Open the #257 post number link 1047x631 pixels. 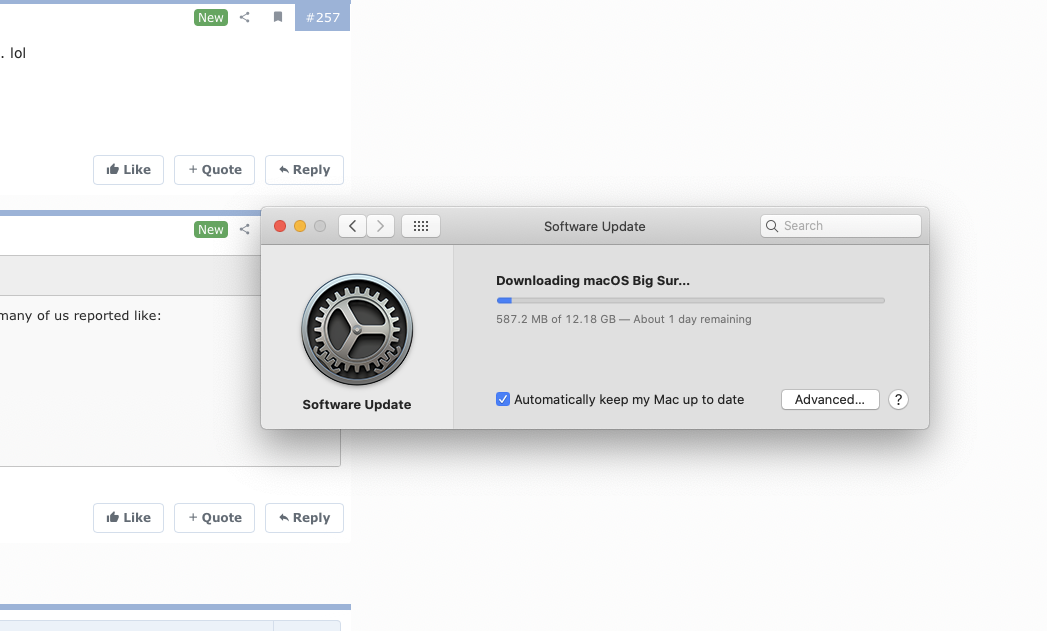(323, 17)
